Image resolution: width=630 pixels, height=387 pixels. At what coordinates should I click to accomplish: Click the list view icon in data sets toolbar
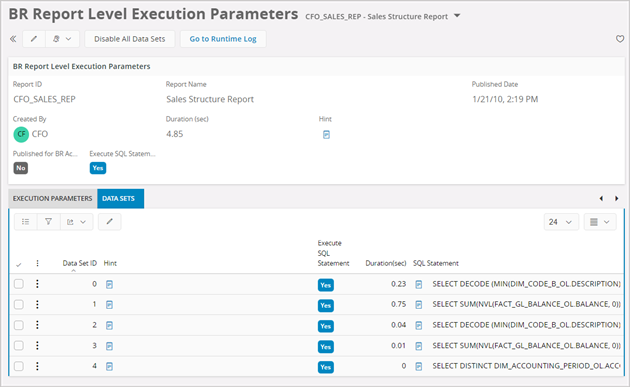coord(26,222)
